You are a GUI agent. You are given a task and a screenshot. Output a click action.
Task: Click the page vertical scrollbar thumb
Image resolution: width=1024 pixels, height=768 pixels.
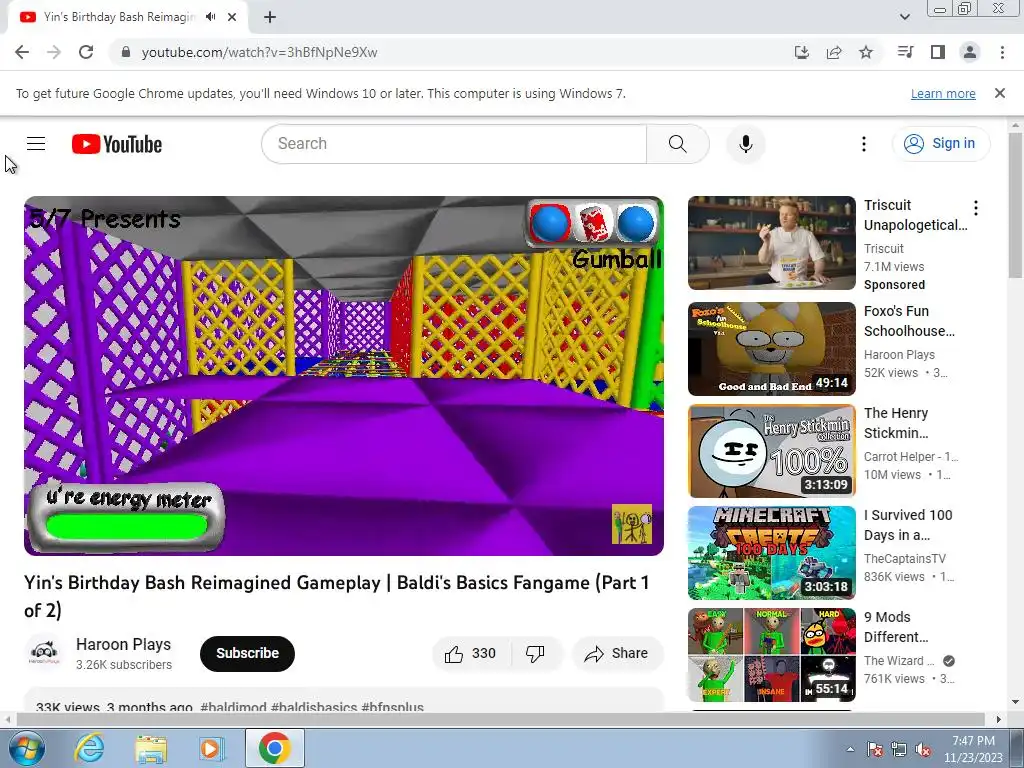click(1015, 206)
